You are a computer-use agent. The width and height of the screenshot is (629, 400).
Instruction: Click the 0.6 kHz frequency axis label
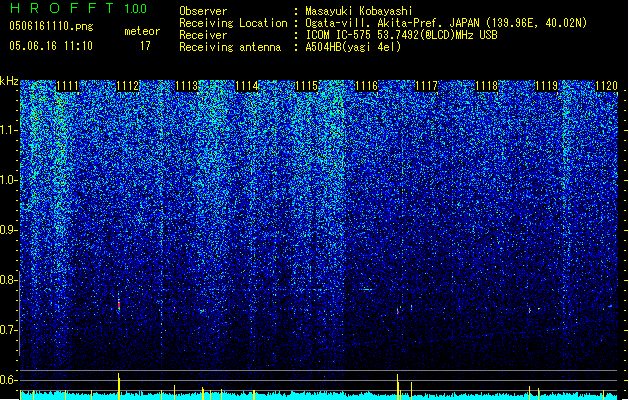(x=9, y=380)
